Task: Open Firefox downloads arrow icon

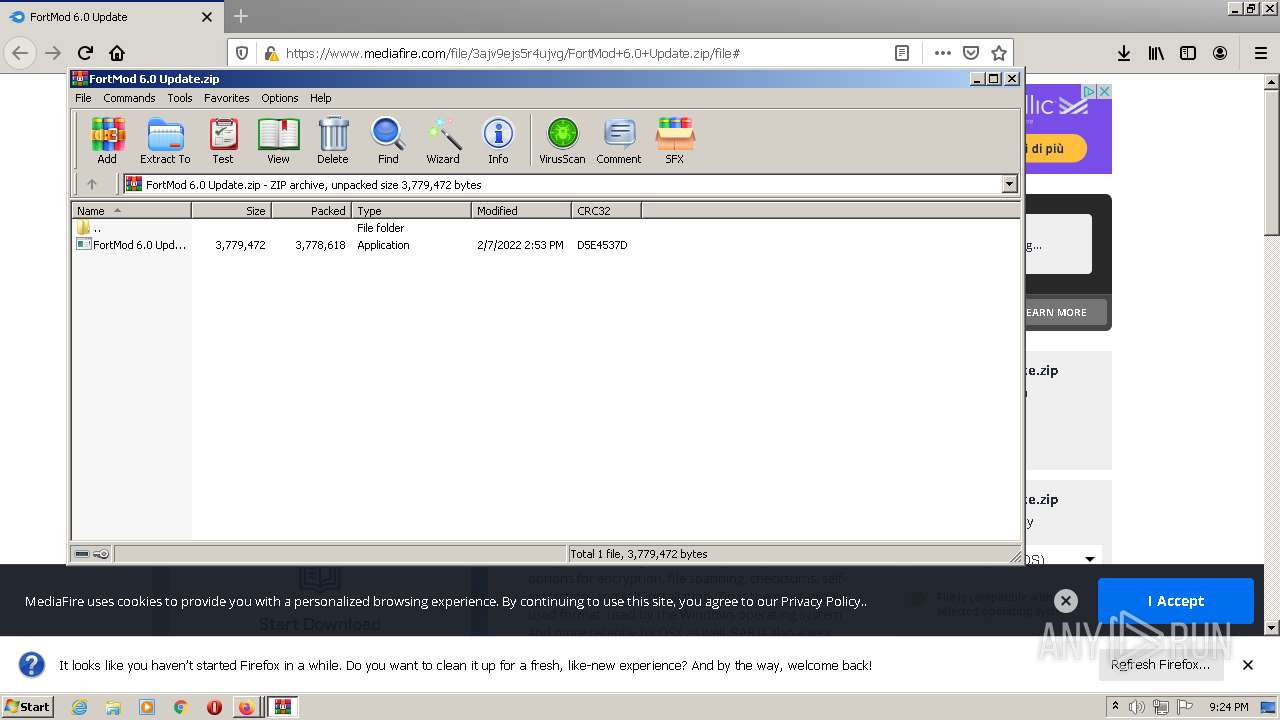Action: (1124, 53)
